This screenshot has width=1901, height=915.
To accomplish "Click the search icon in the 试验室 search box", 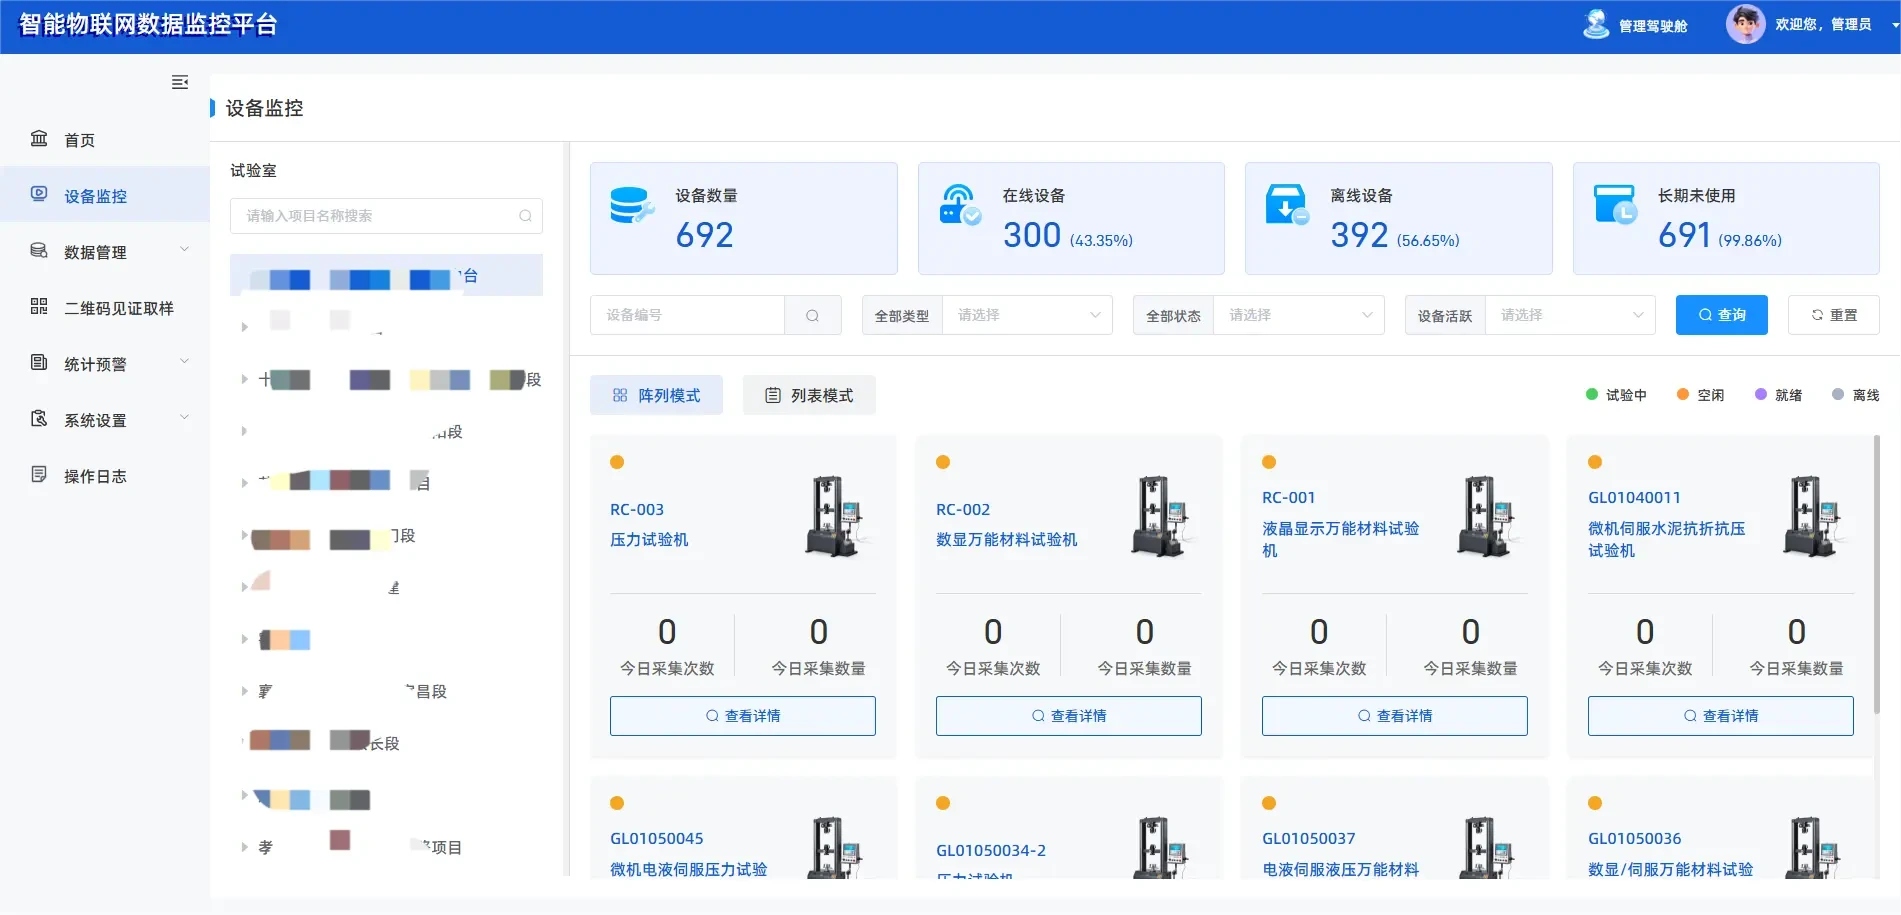I will (x=525, y=216).
